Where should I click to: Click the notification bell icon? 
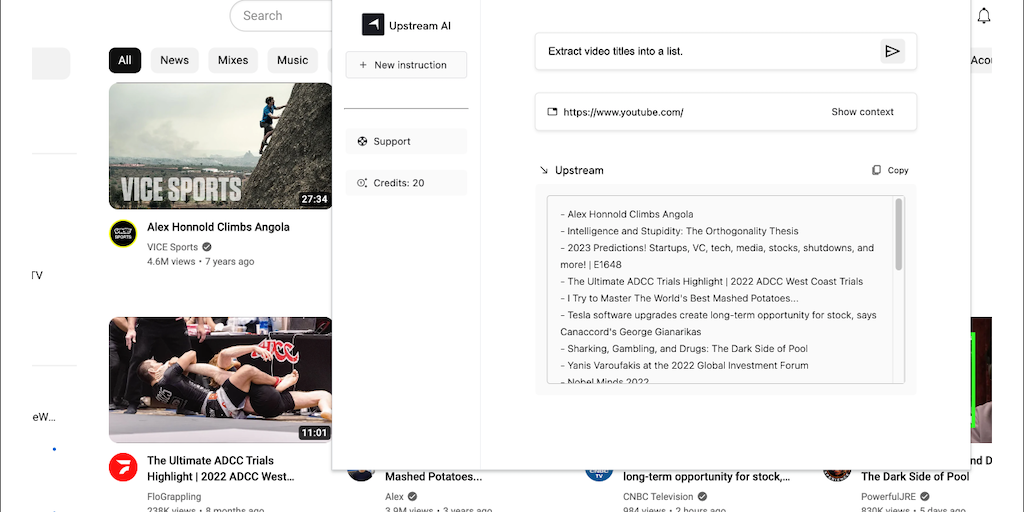(x=984, y=16)
